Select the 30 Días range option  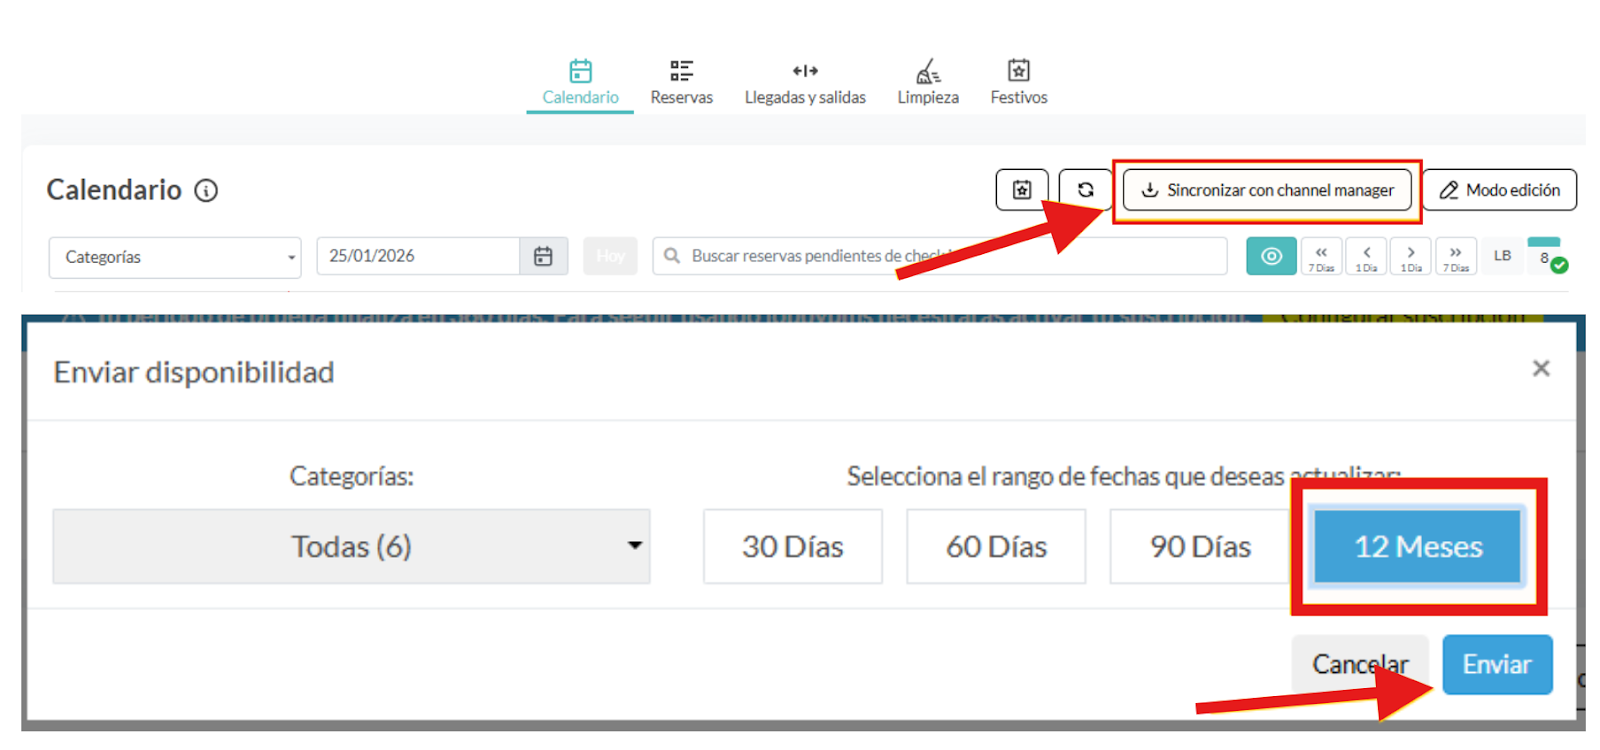pyautogui.click(x=792, y=547)
